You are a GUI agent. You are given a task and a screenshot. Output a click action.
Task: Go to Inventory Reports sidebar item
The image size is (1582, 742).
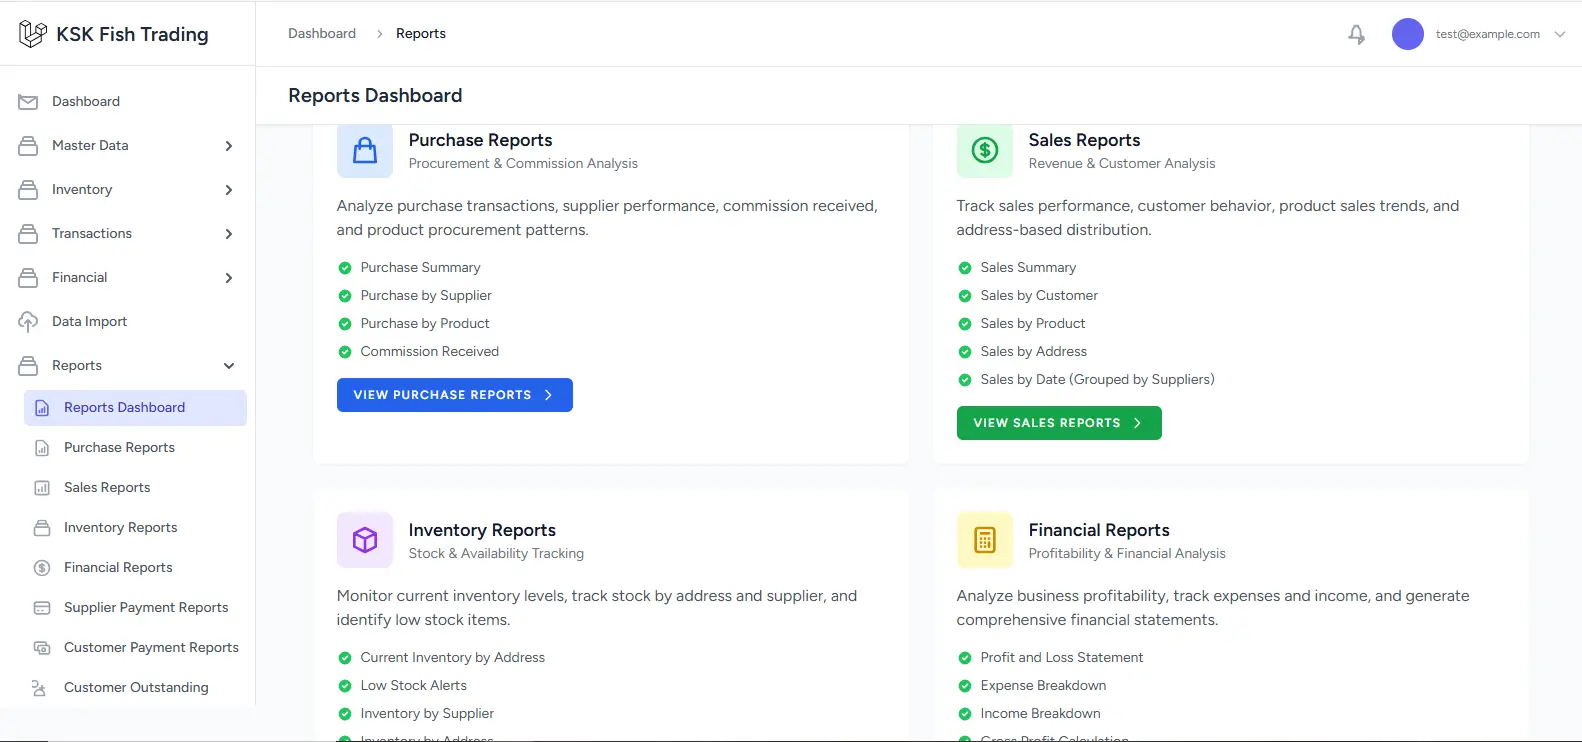tap(120, 528)
